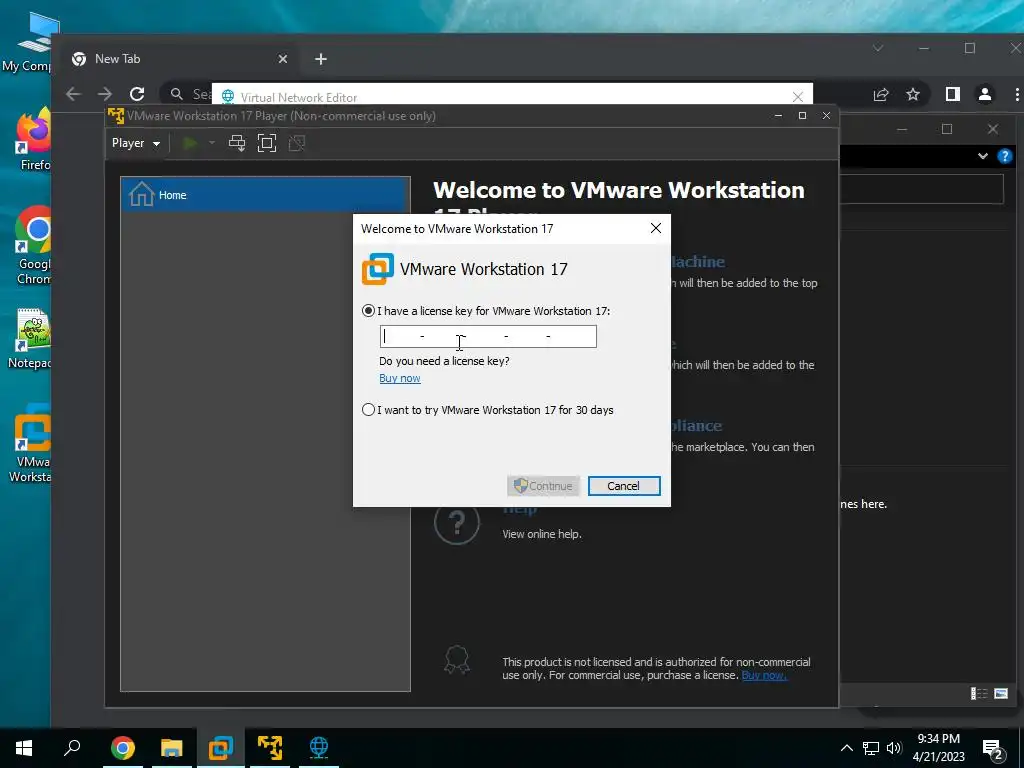Click the Help question mark circle icon
Image resolution: width=1024 pixels, height=768 pixels.
coord(456,522)
